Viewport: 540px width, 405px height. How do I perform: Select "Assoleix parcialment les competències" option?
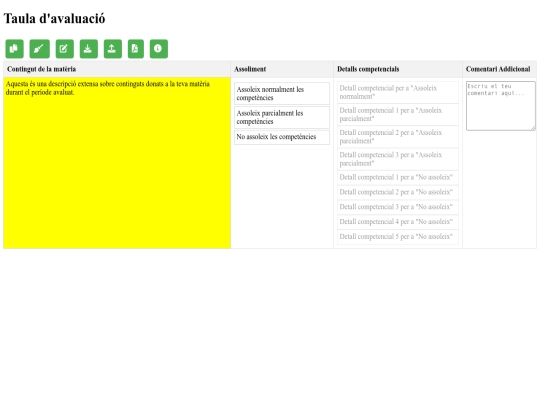point(282,117)
